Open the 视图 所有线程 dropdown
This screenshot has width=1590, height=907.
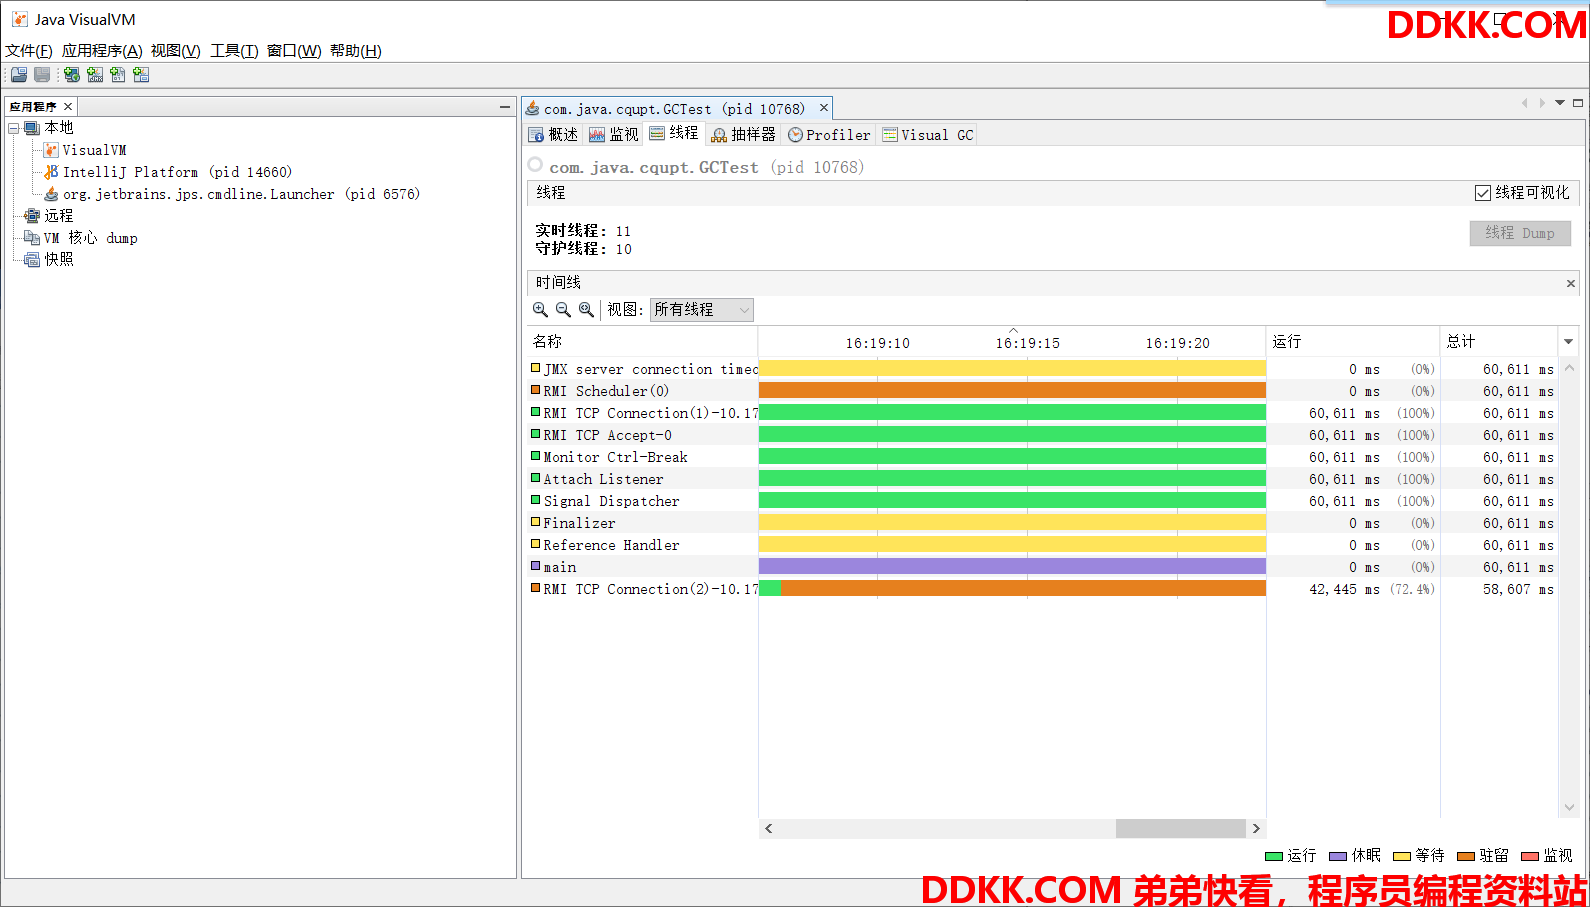coord(701,310)
